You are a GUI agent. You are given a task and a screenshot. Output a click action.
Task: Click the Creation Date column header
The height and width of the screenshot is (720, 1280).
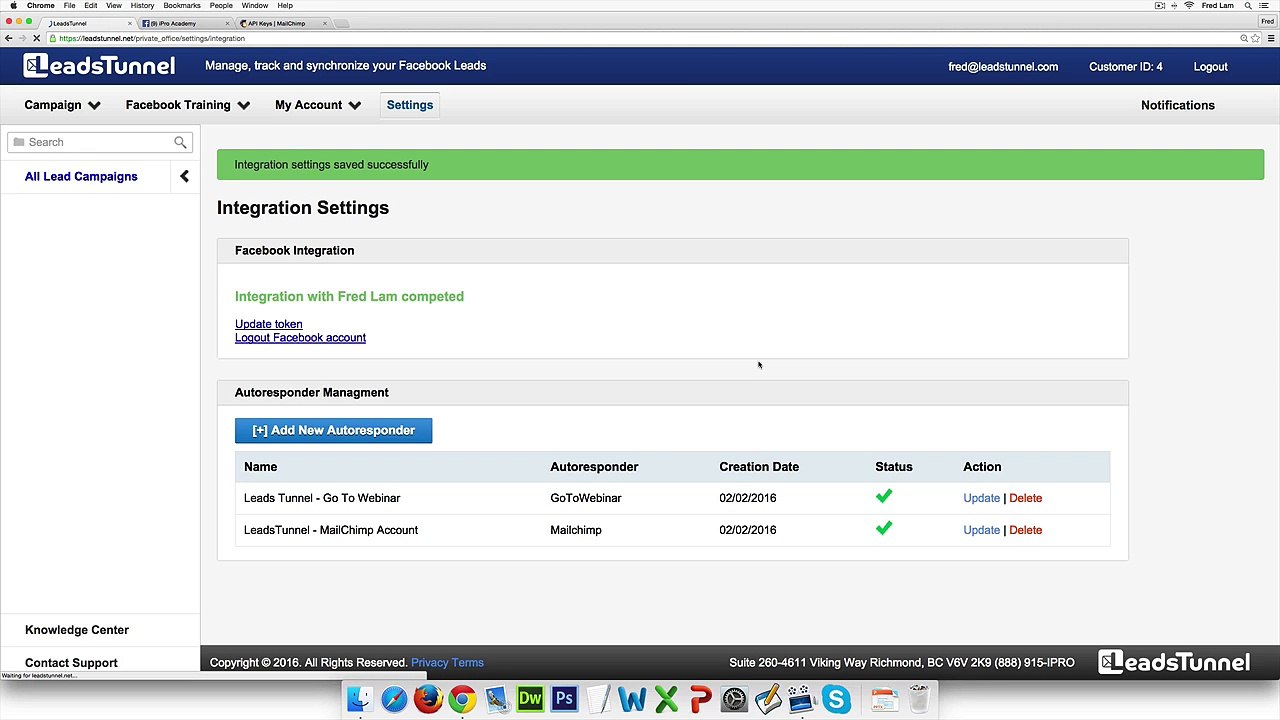(759, 467)
